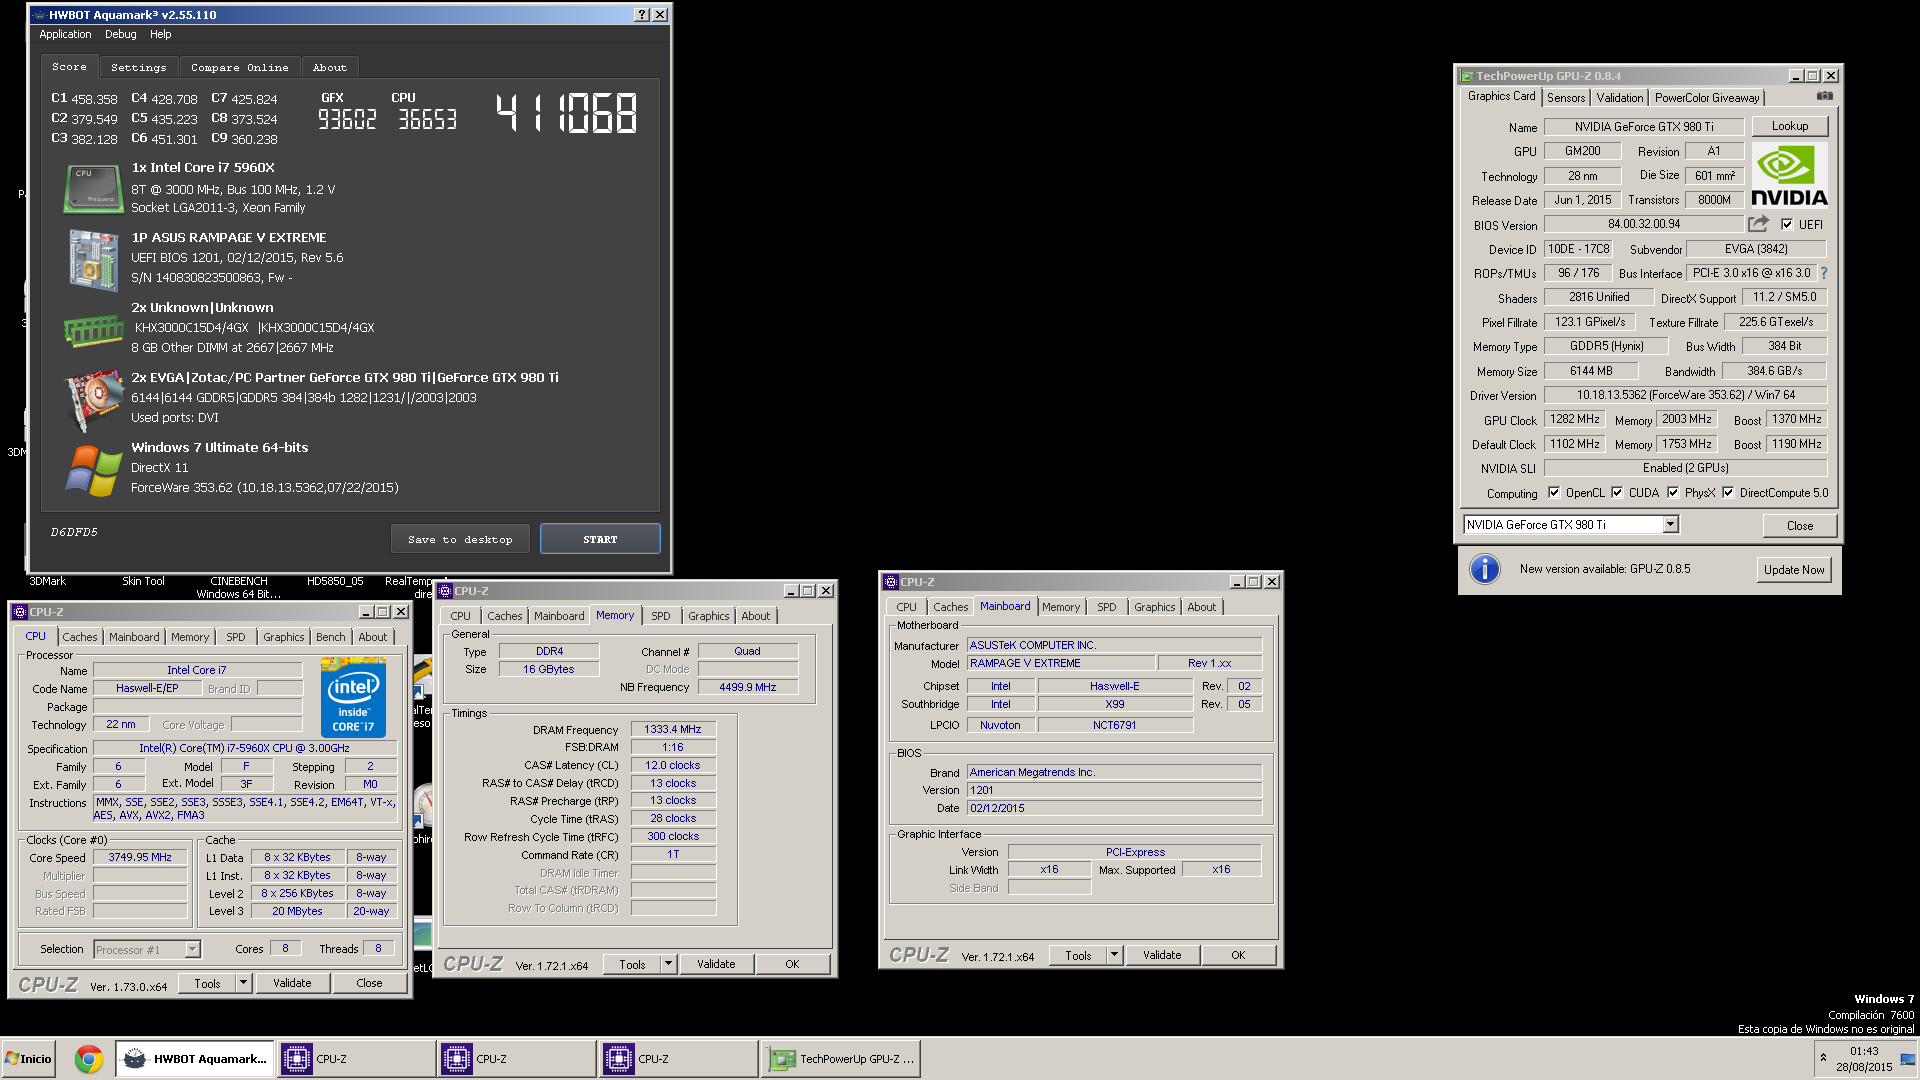Click the DRAM Frequency value 1333.4 MHz

[x=672, y=729]
